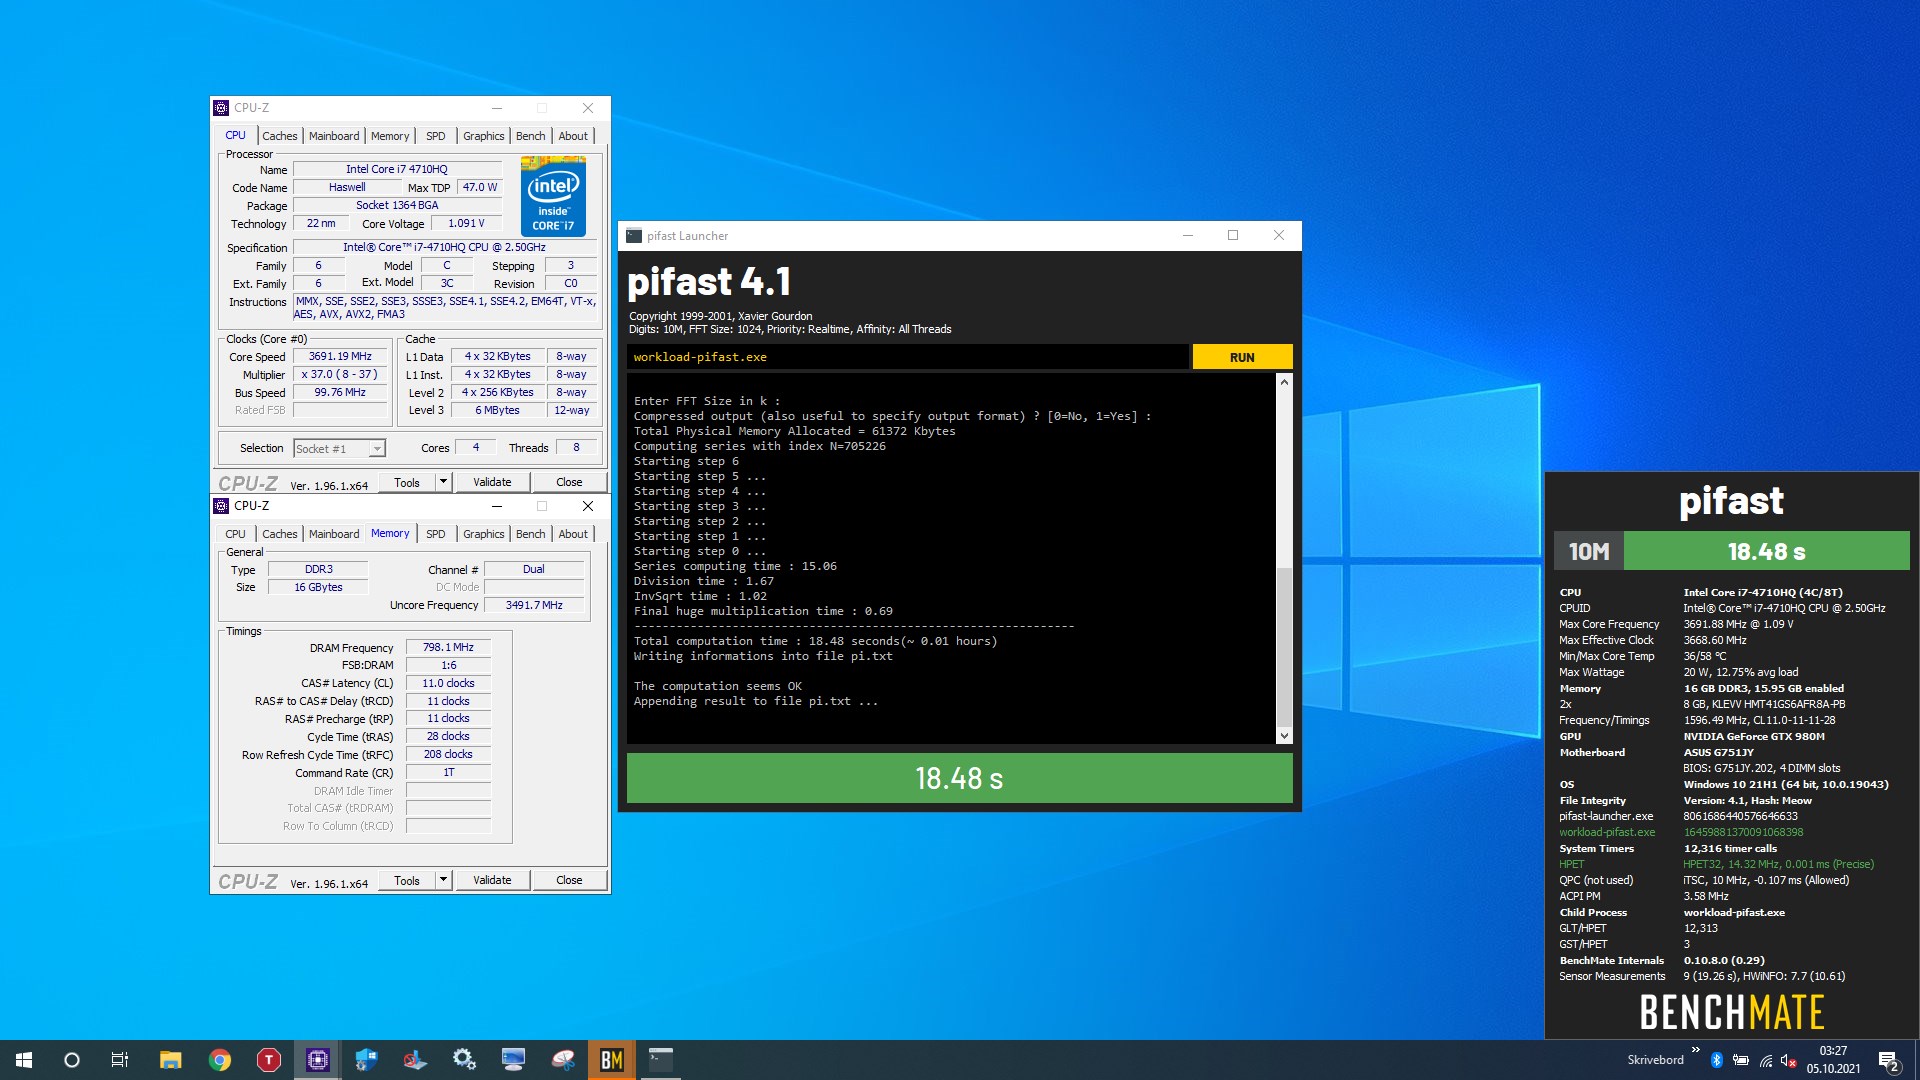The height and width of the screenshot is (1080, 1920).
Task: Check battery power tray icon
Action: click(1741, 1060)
